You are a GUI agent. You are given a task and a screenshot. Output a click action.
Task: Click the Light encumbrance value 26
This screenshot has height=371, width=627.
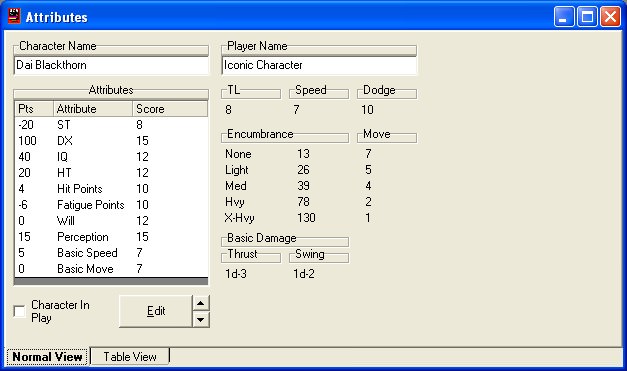pyautogui.click(x=303, y=170)
